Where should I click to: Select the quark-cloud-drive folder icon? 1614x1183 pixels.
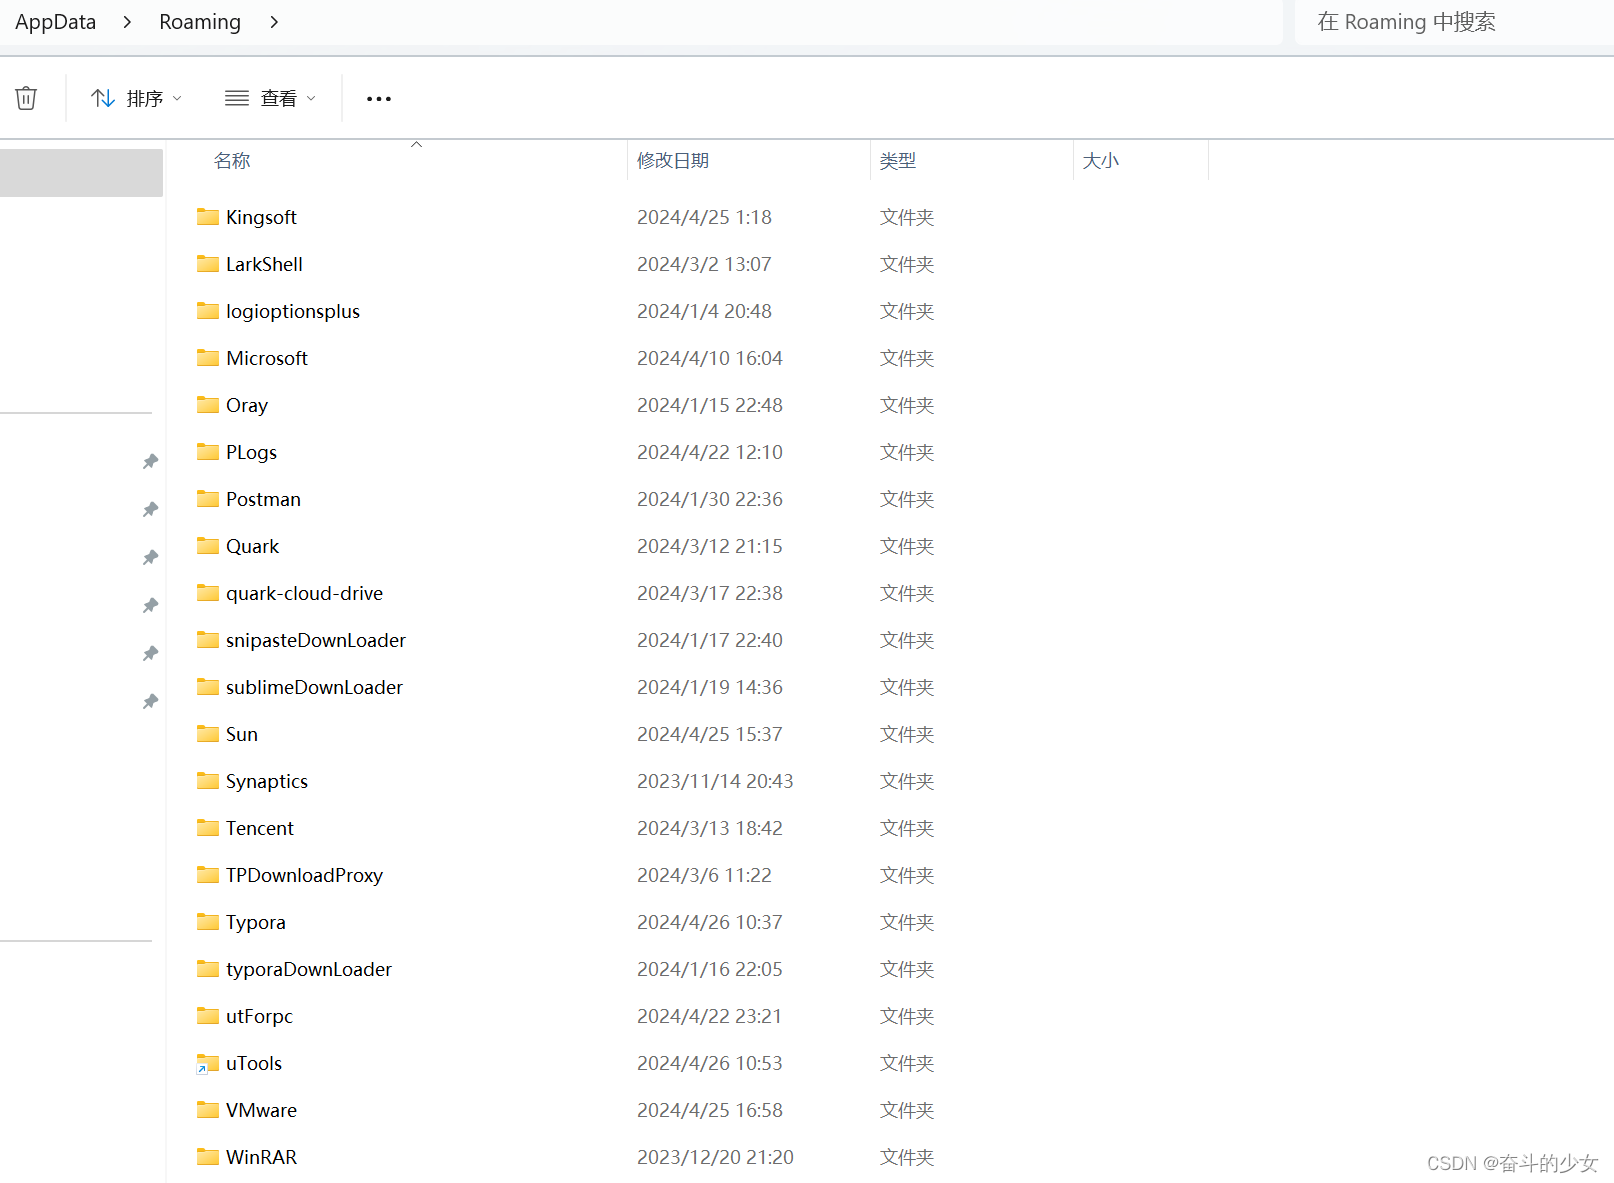point(208,593)
